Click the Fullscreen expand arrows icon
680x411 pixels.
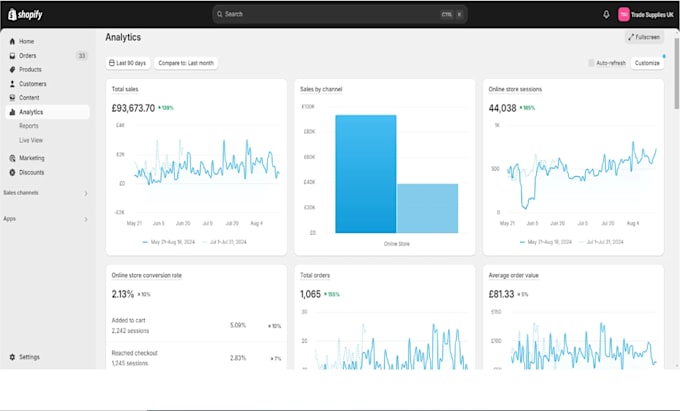tap(631, 37)
